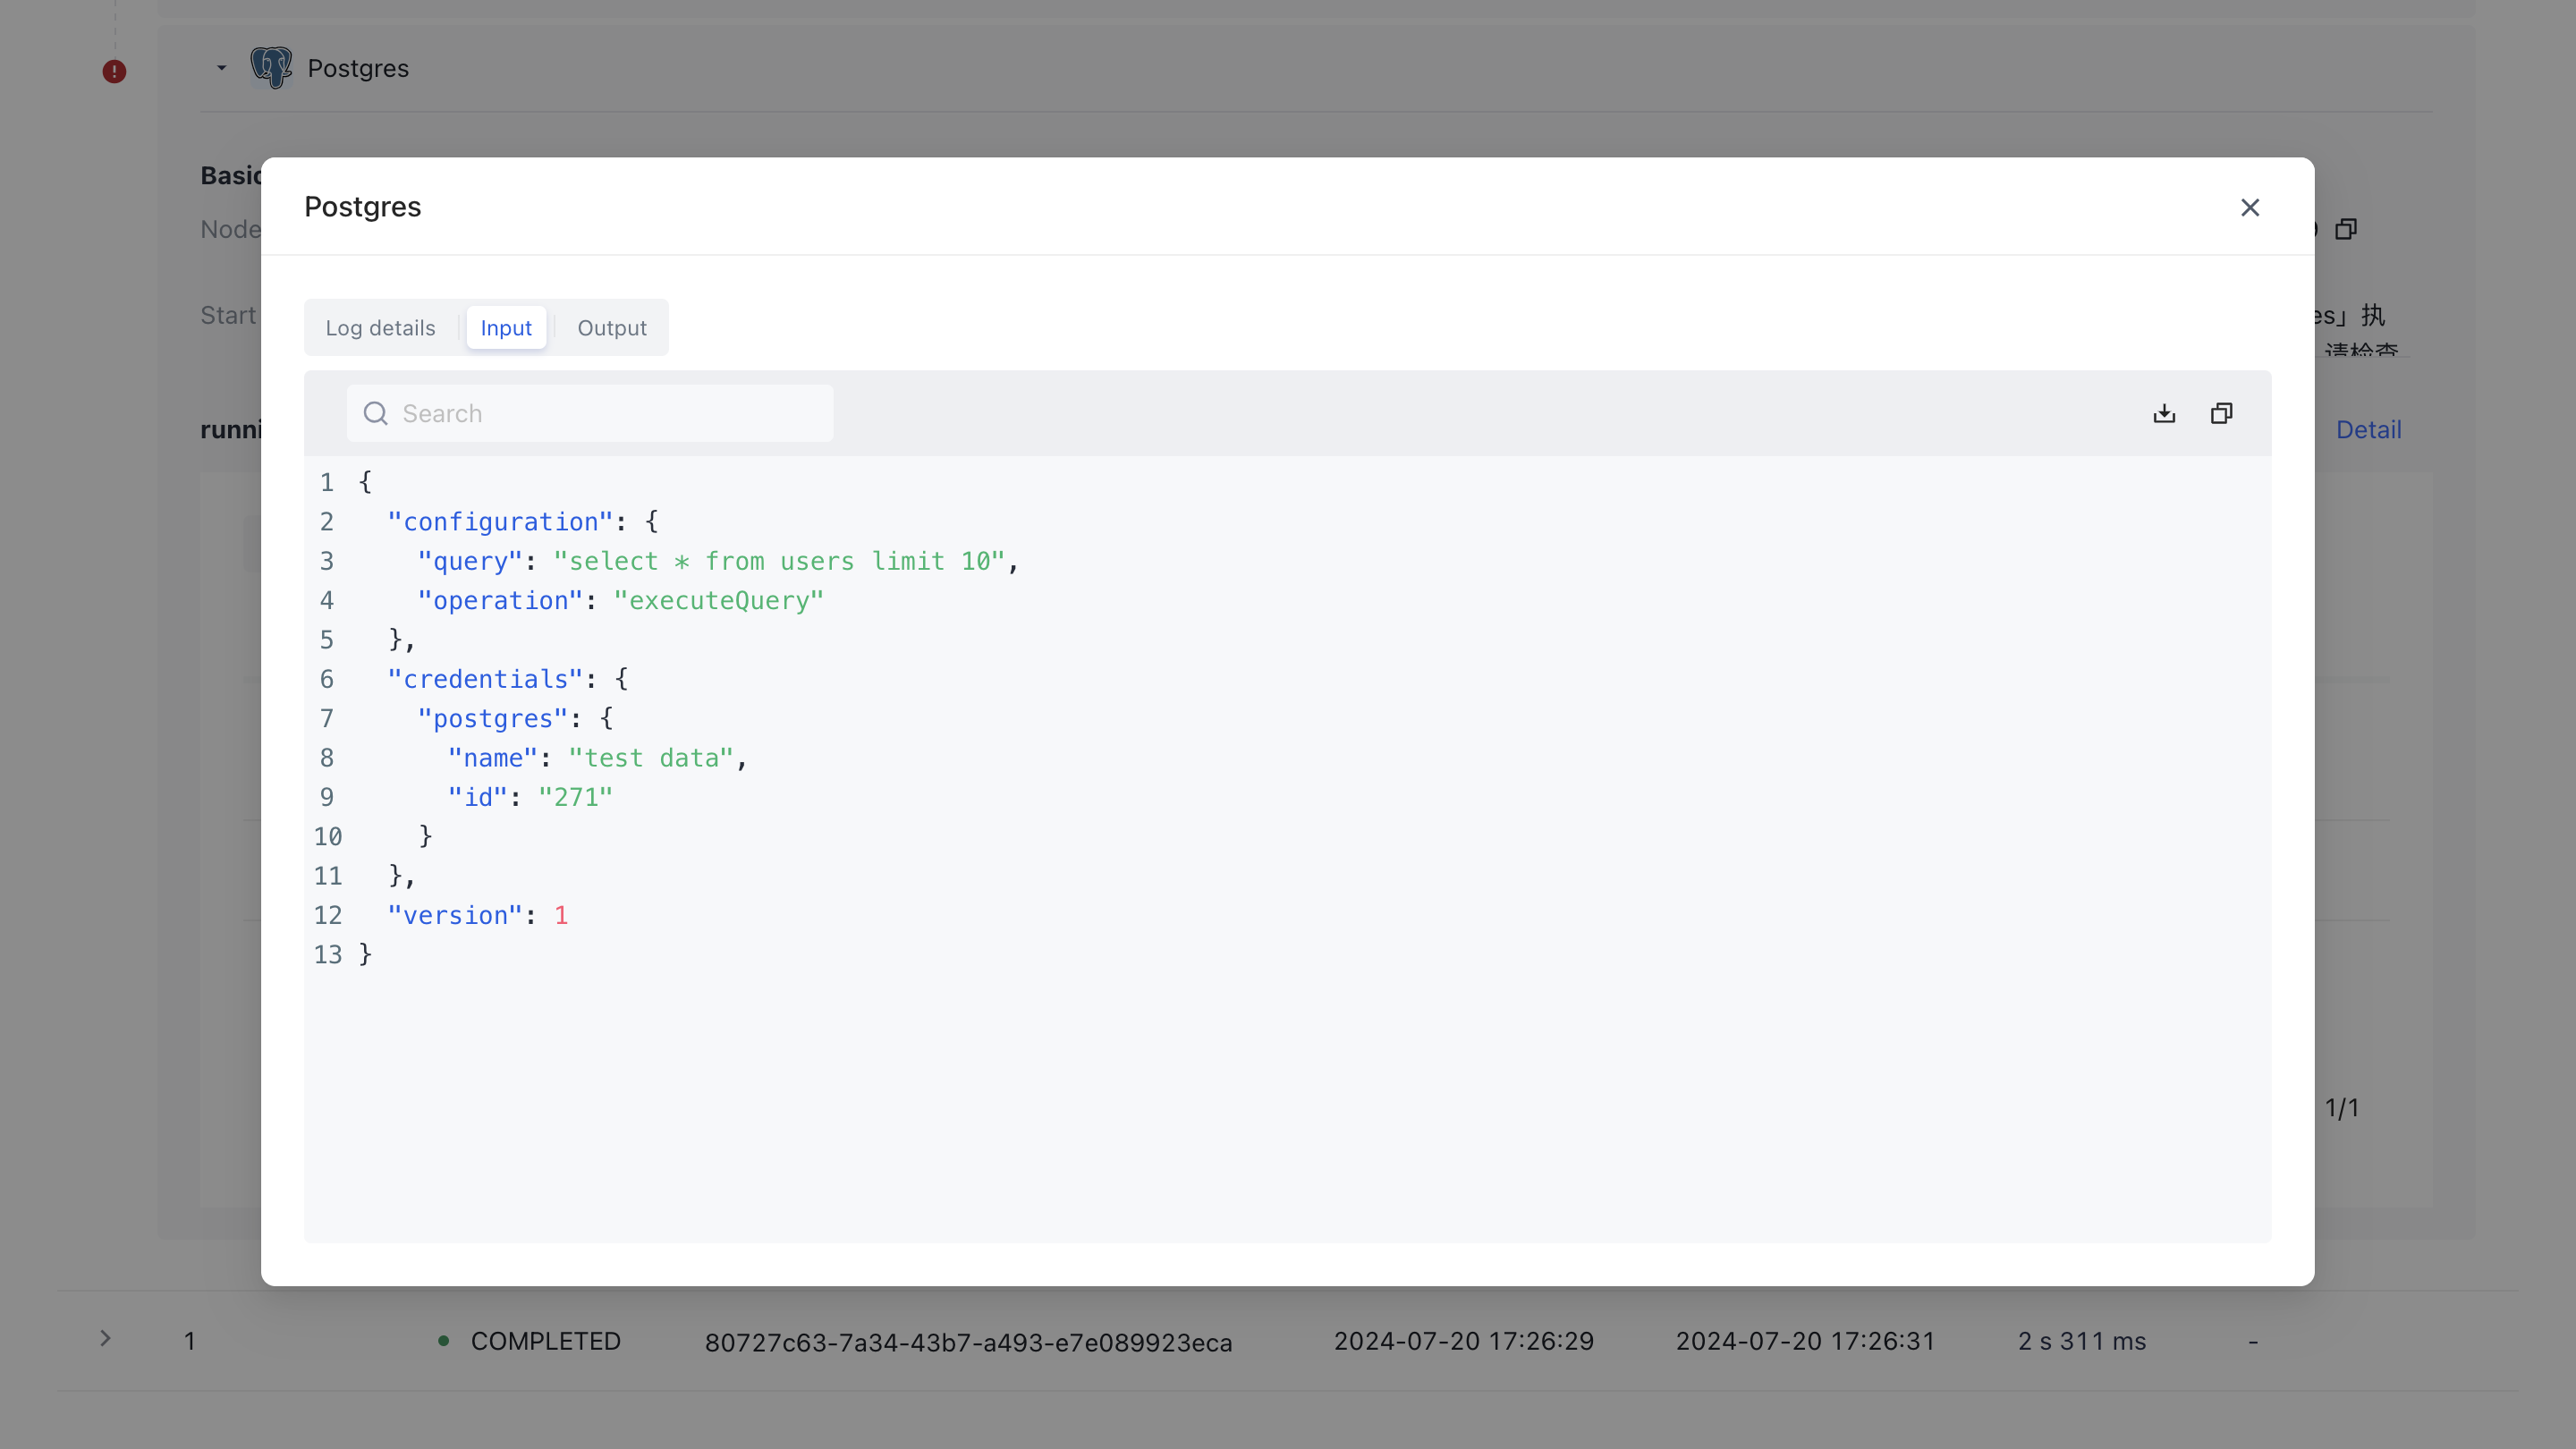The height and width of the screenshot is (1449, 2576).
Task: Click the COMPLETED status label
Action: coord(545,1341)
